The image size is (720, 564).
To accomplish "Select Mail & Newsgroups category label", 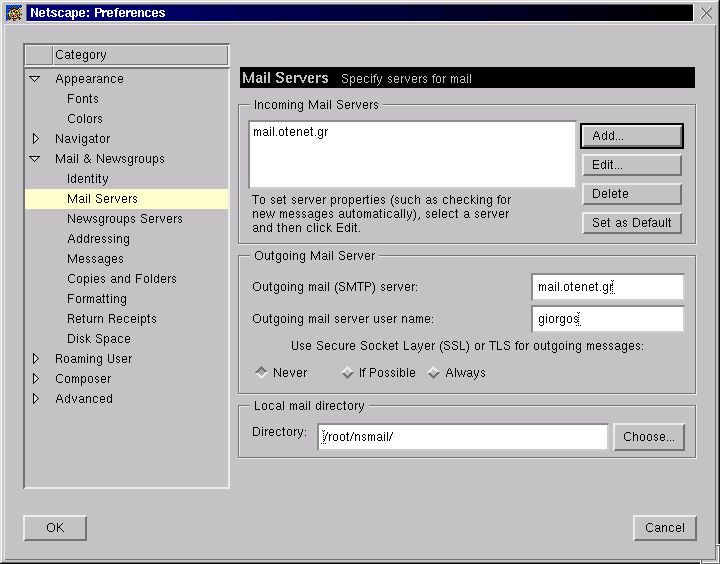I will 110,159.
